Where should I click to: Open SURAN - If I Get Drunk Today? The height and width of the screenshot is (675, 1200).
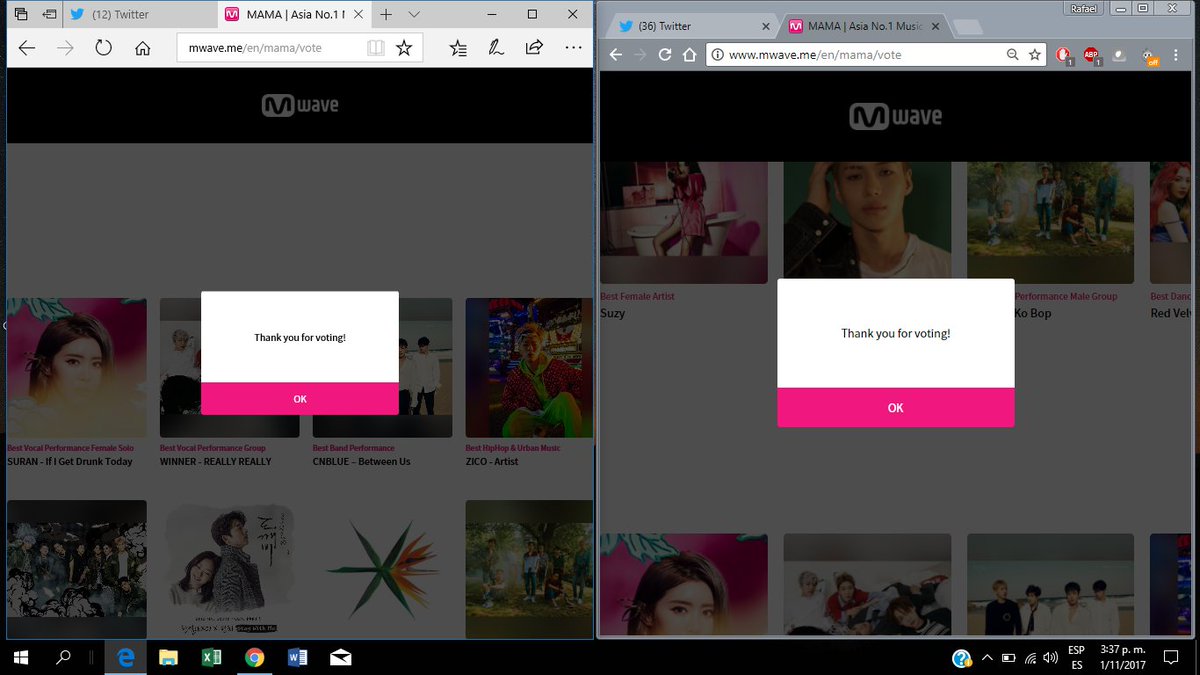pos(70,461)
